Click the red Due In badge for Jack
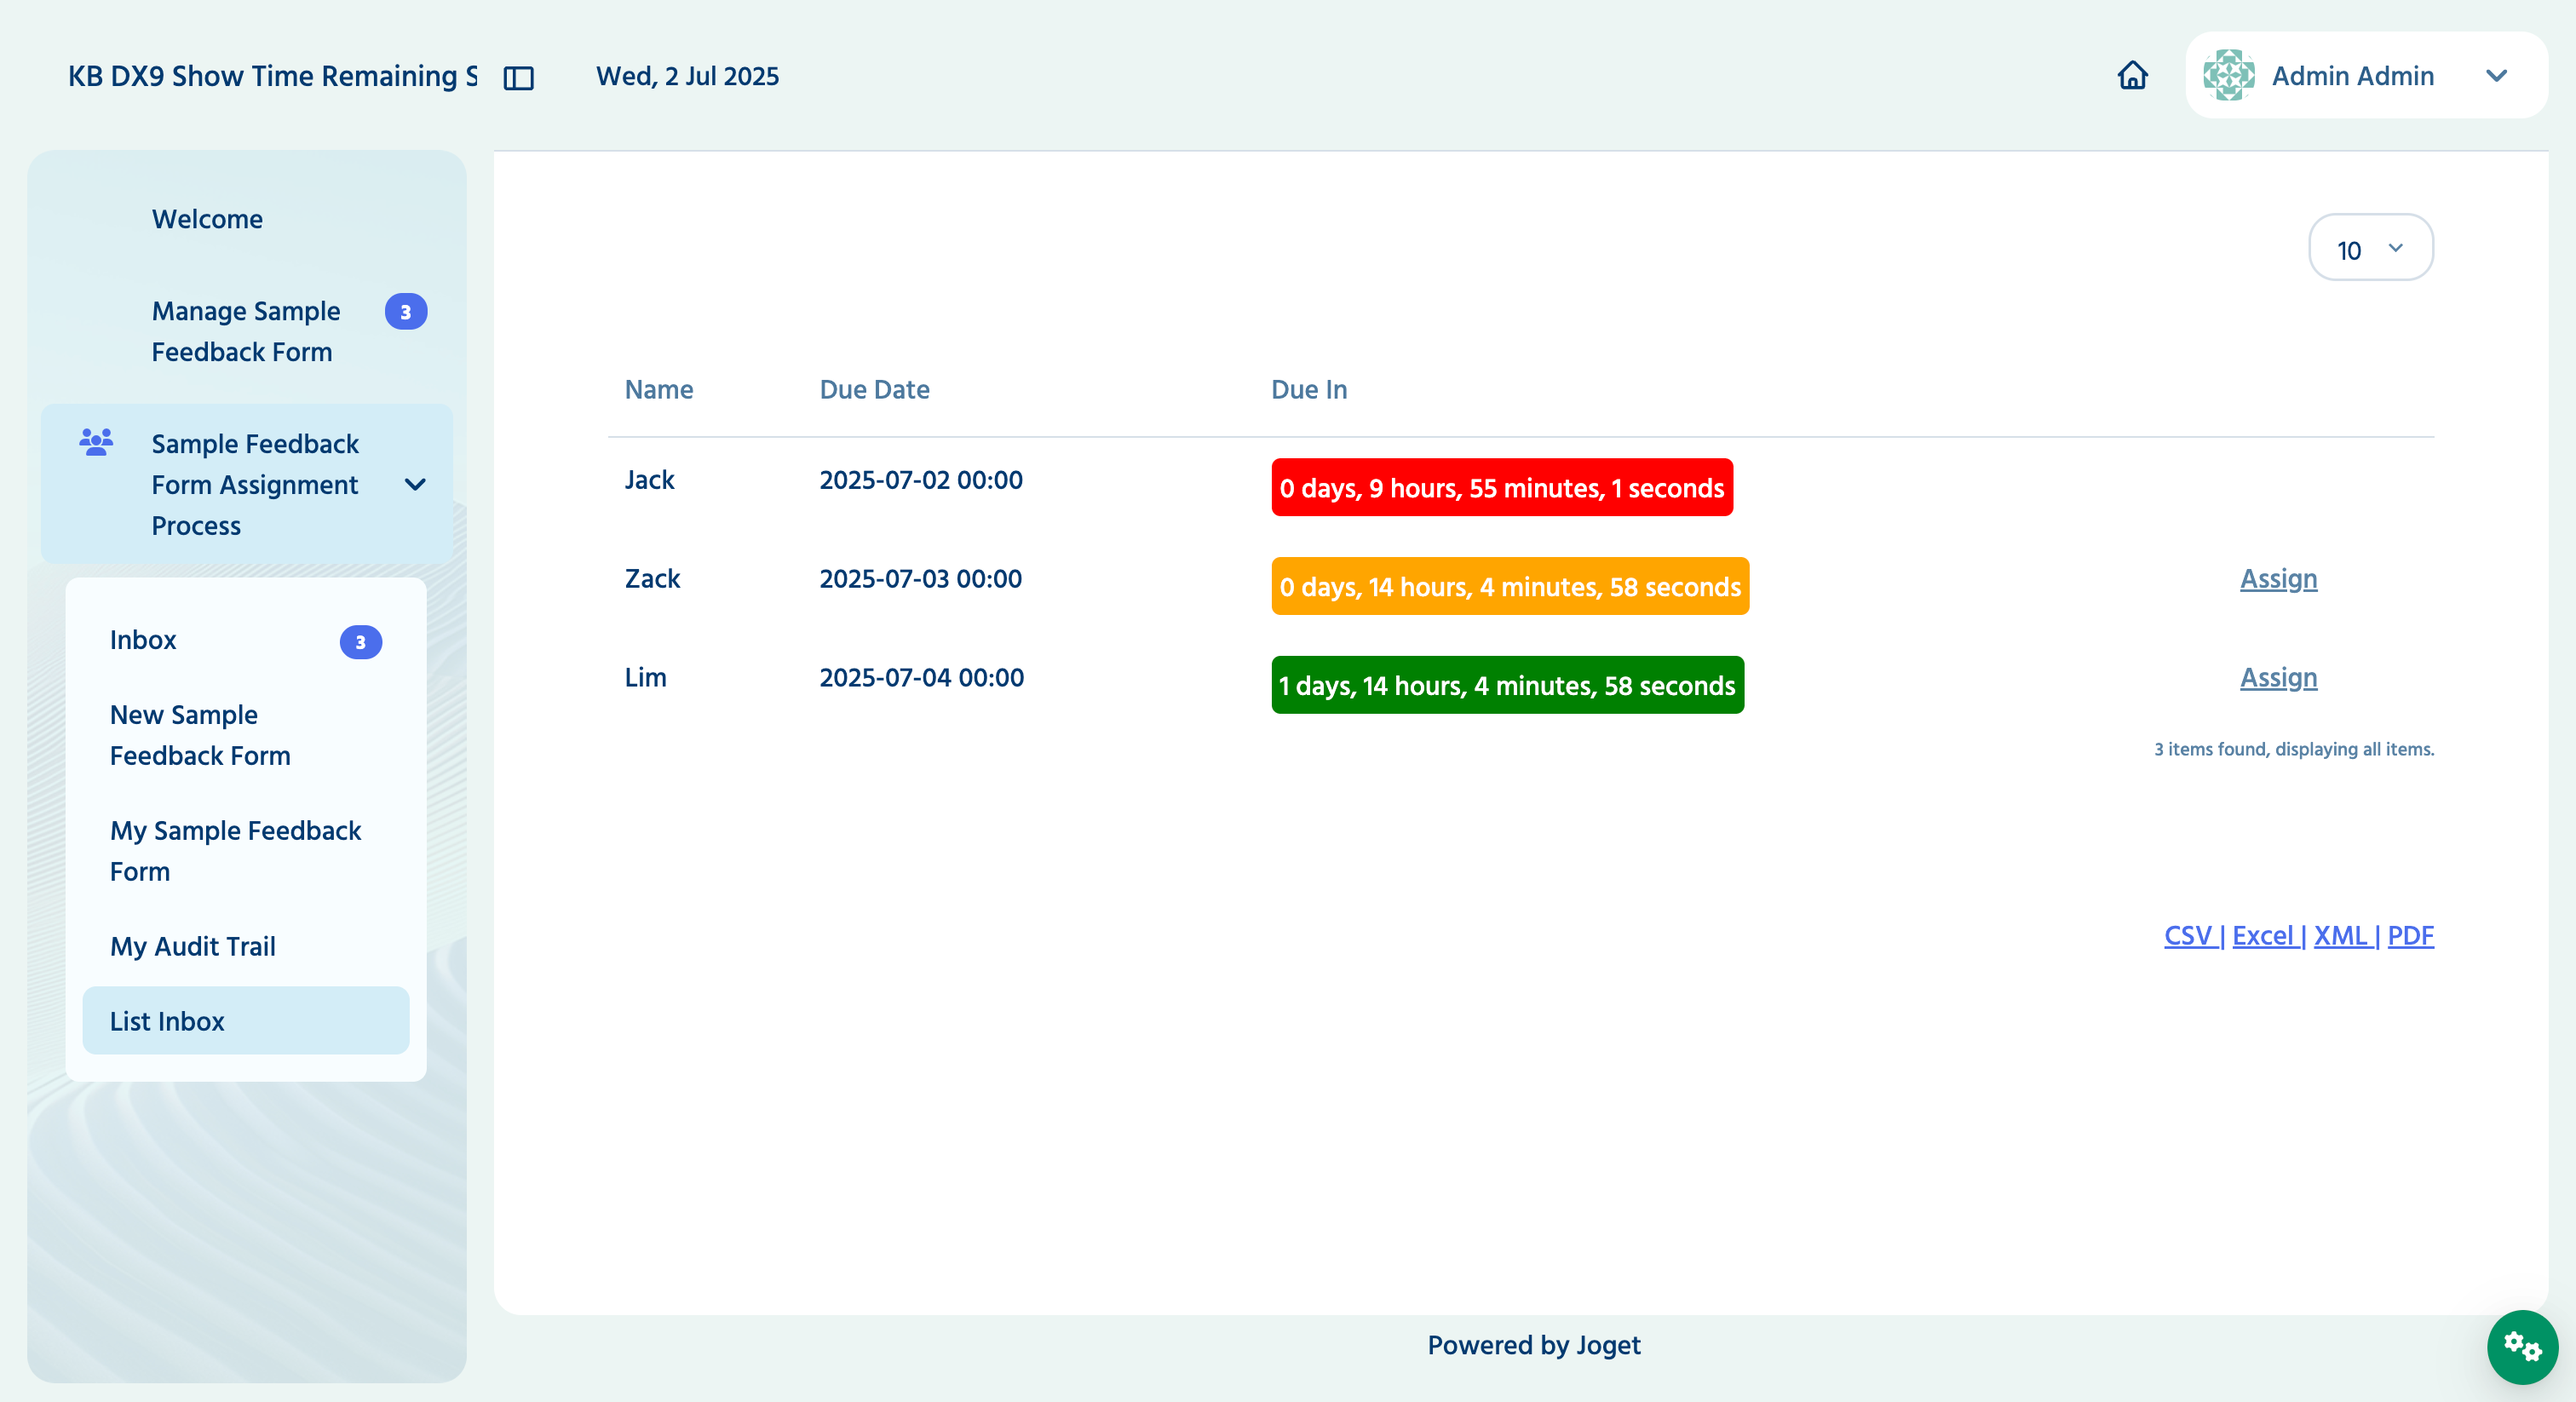Viewport: 2576px width, 1402px height. pyautogui.click(x=1501, y=488)
